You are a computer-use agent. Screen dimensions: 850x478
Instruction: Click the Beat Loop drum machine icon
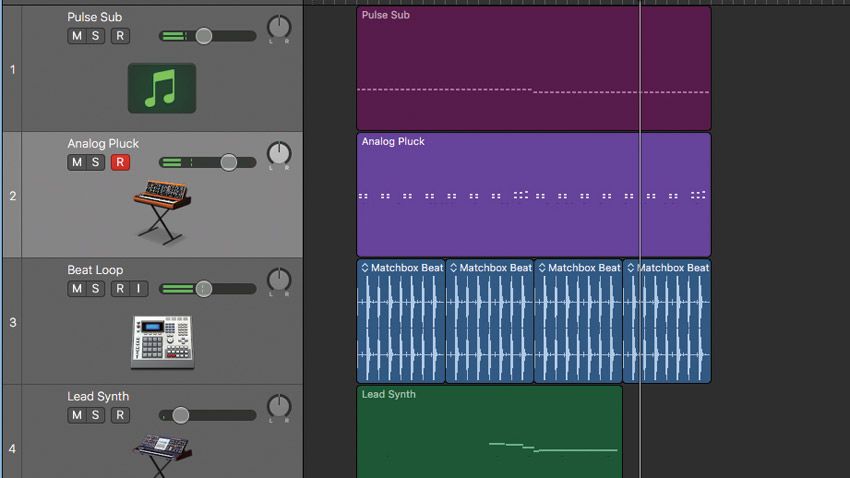pos(163,342)
